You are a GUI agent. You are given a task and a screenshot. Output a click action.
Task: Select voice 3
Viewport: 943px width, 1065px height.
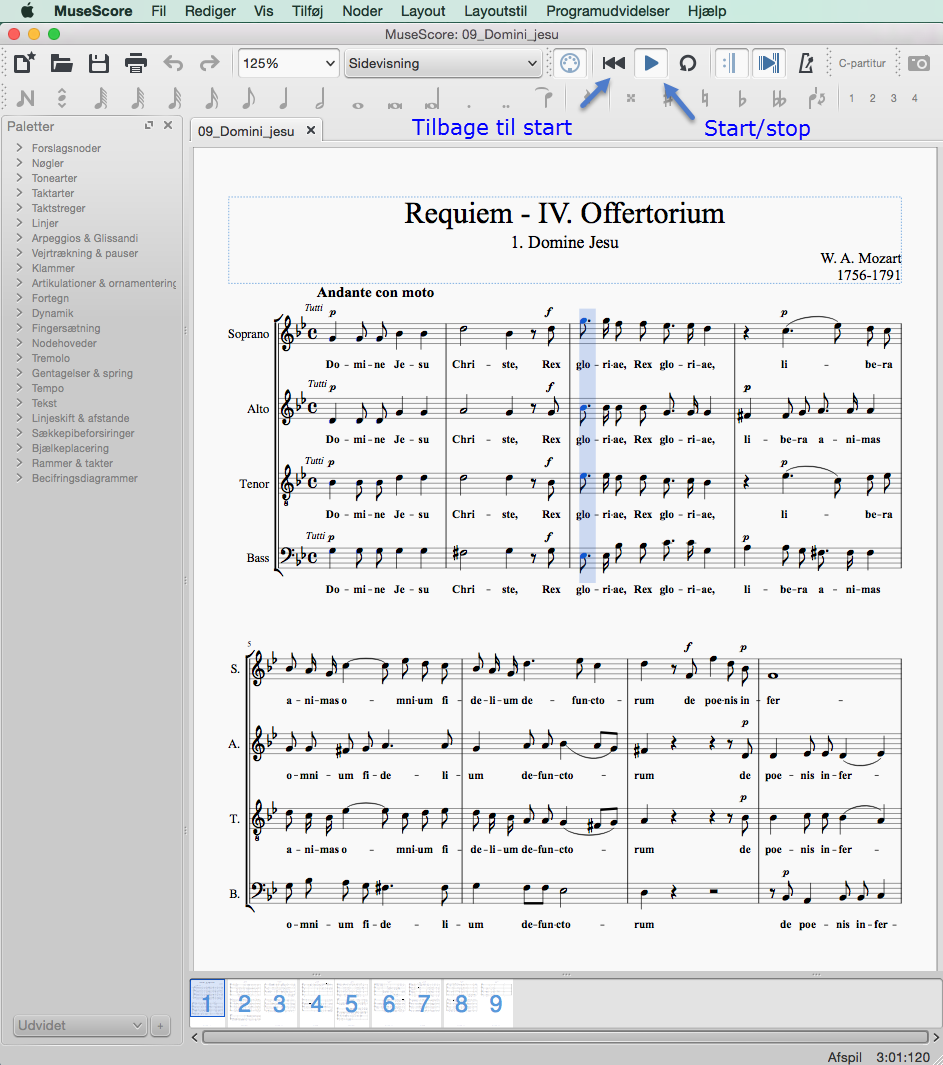click(893, 98)
